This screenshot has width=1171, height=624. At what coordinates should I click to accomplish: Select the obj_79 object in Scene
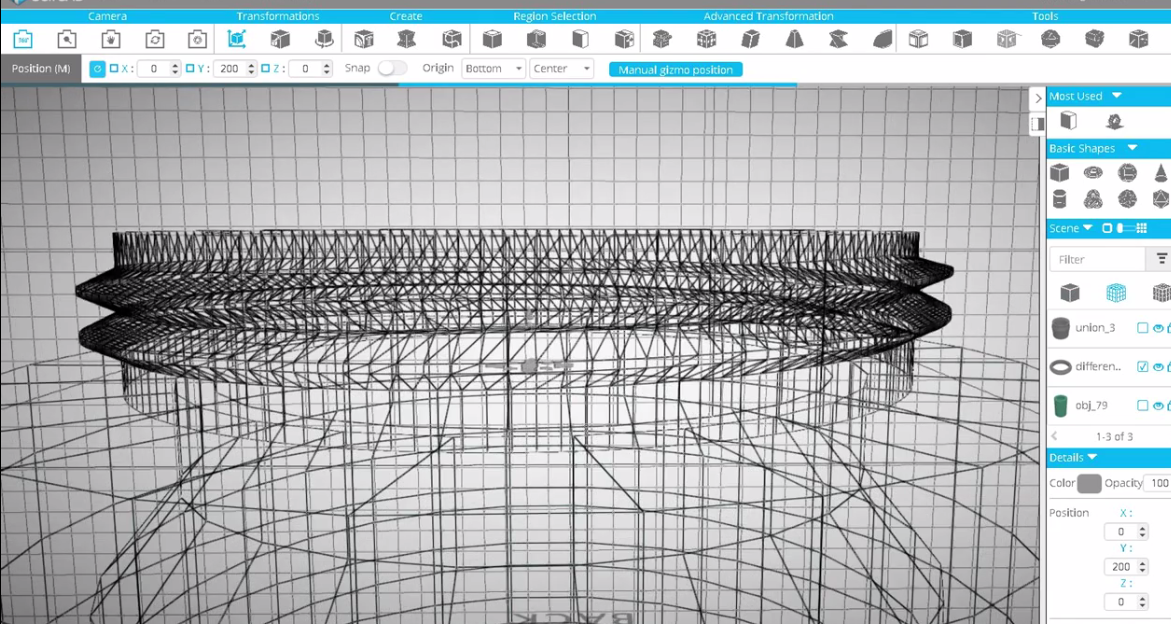(x=1091, y=405)
